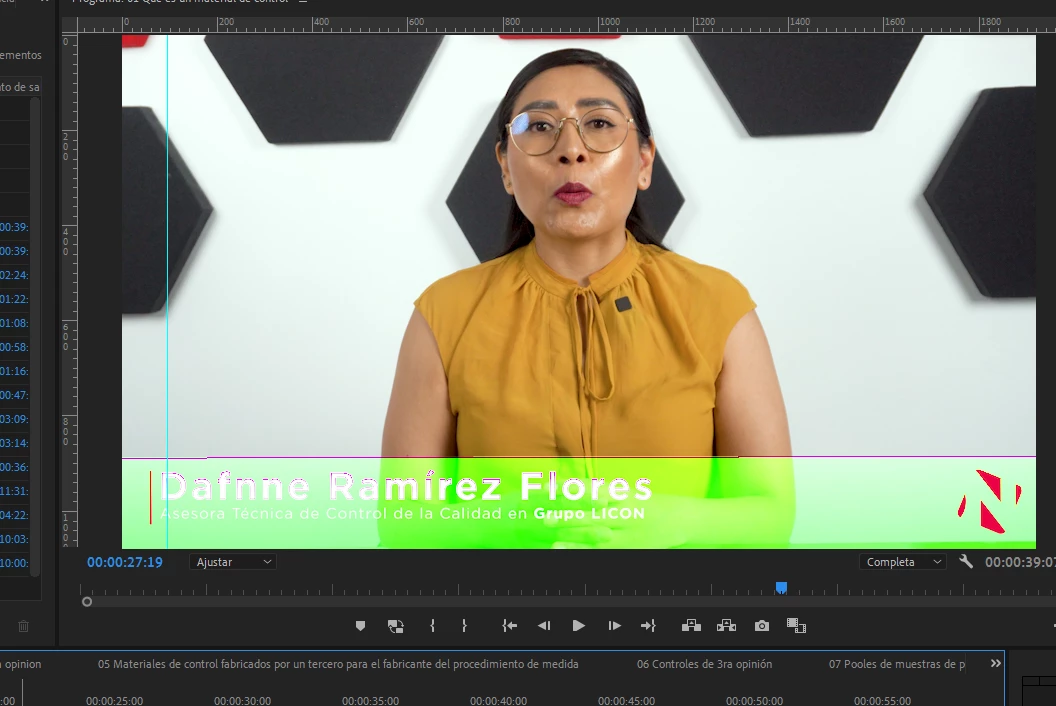The image size is (1056, 706).
Task: Click the Extract button
Action: coord(726,626)
